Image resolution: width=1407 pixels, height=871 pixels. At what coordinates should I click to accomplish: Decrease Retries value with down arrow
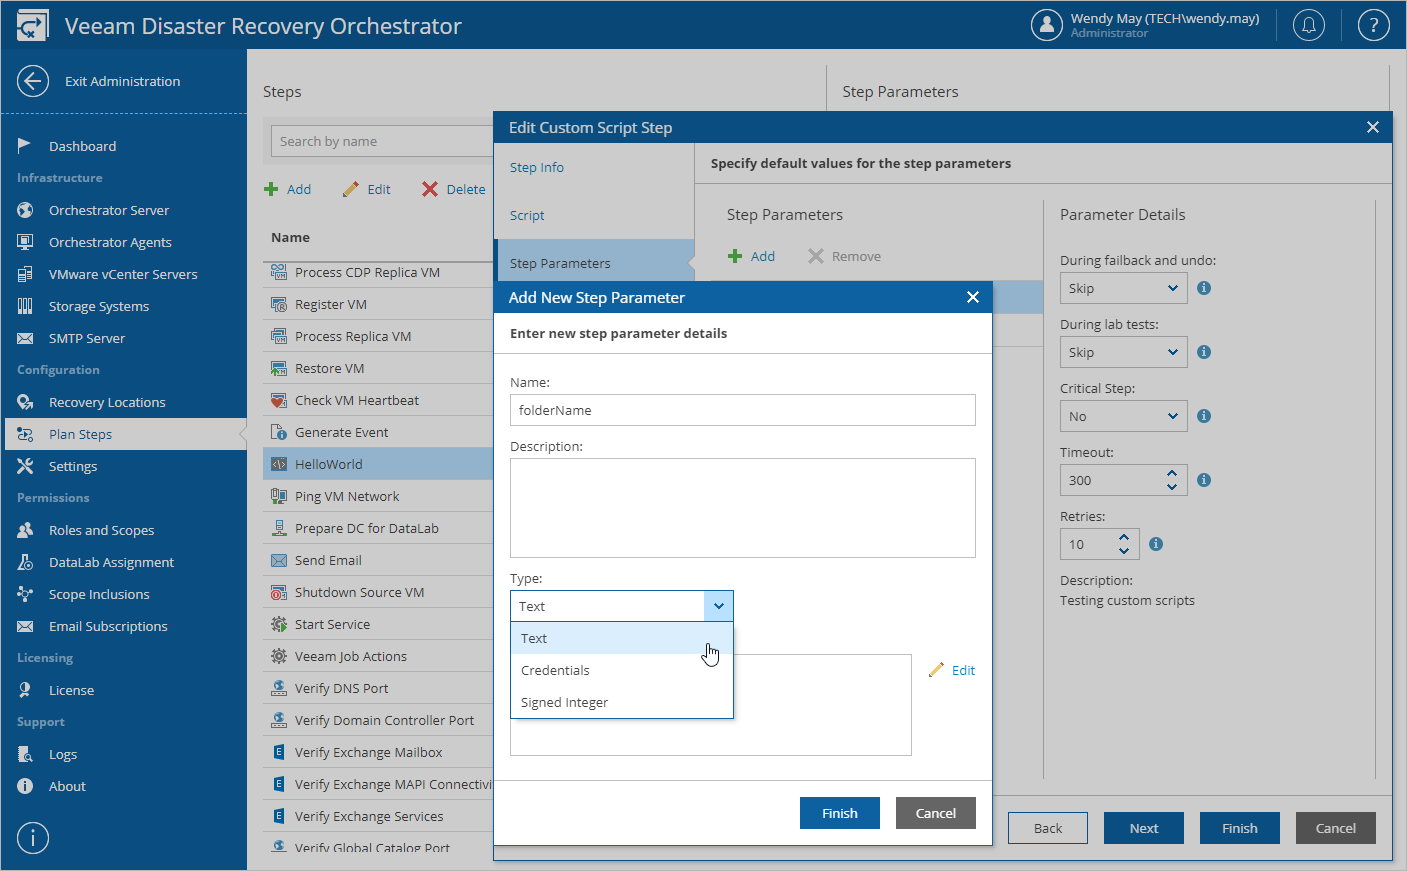pyautogui.click(x=1124, y=550)
